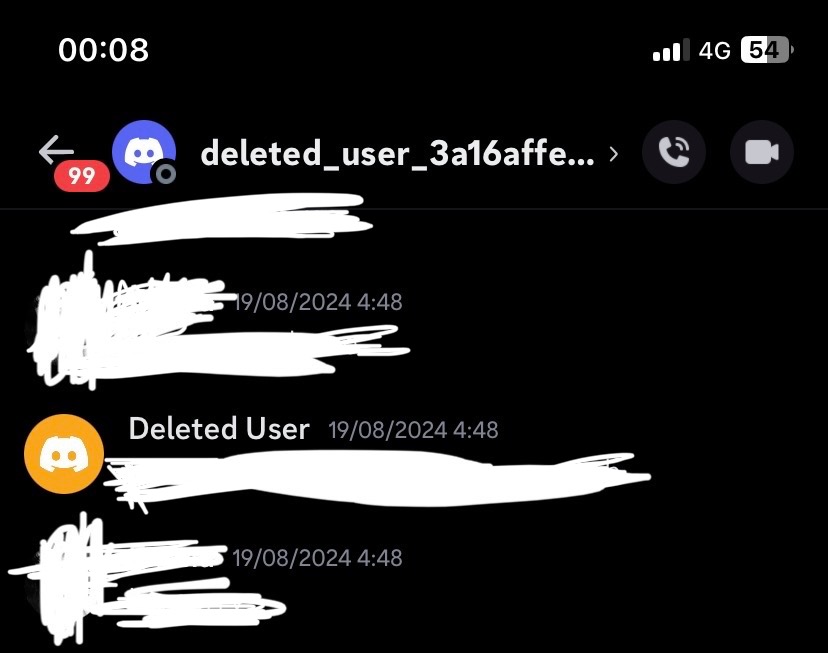Start a video call

761,152
